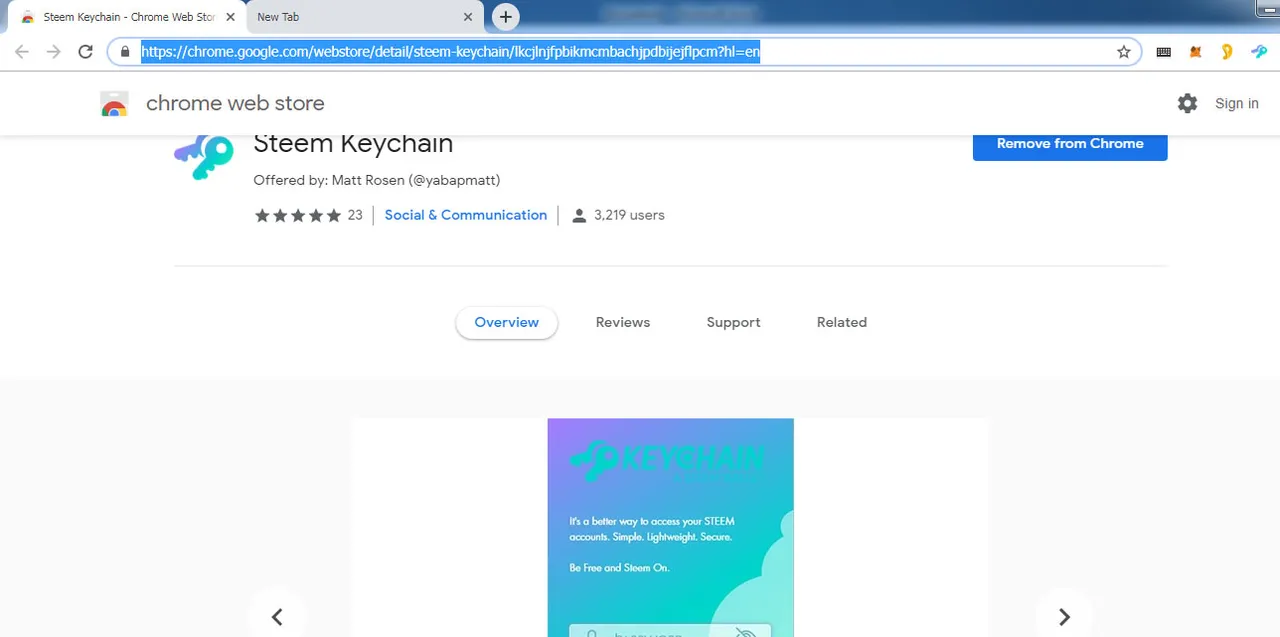Click the address bar URL field
1280x637 pixels.
point(624,52)
